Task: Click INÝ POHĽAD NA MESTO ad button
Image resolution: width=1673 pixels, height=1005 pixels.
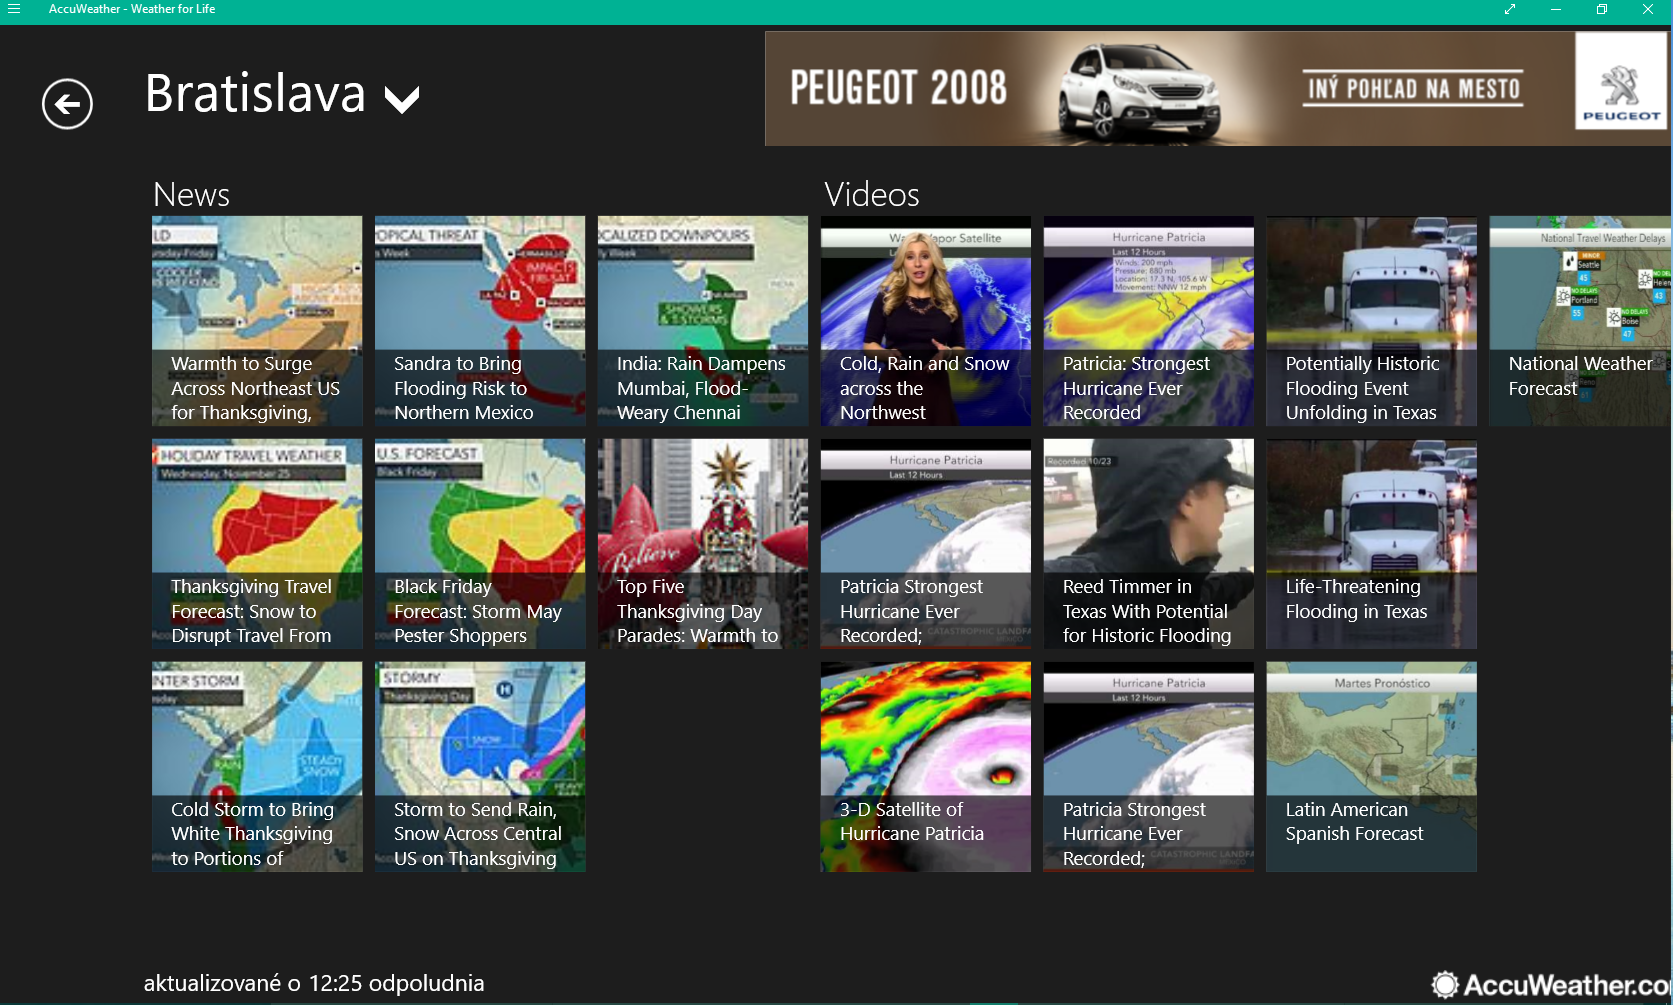Action: pos(1413,89)
